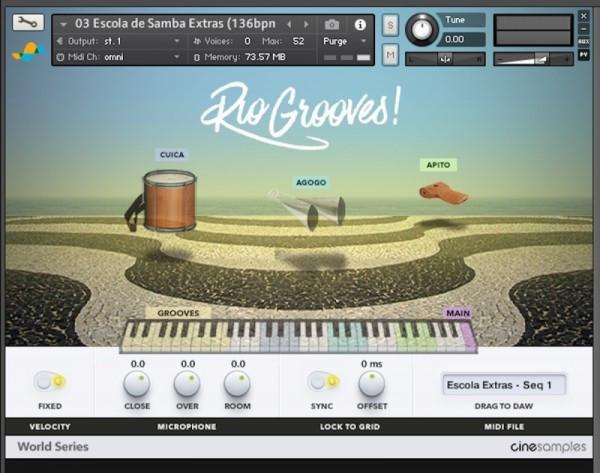Select the LOCK TO GRID section label

pos(350,427)
